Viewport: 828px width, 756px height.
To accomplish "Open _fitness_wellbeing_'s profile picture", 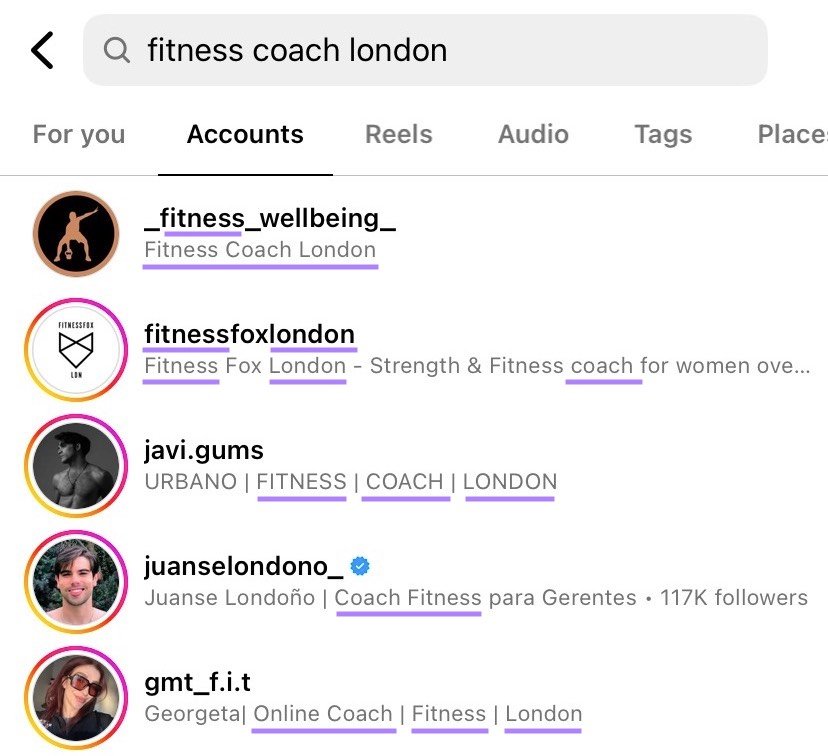I will pyautogui.click(x=75, y=232).
